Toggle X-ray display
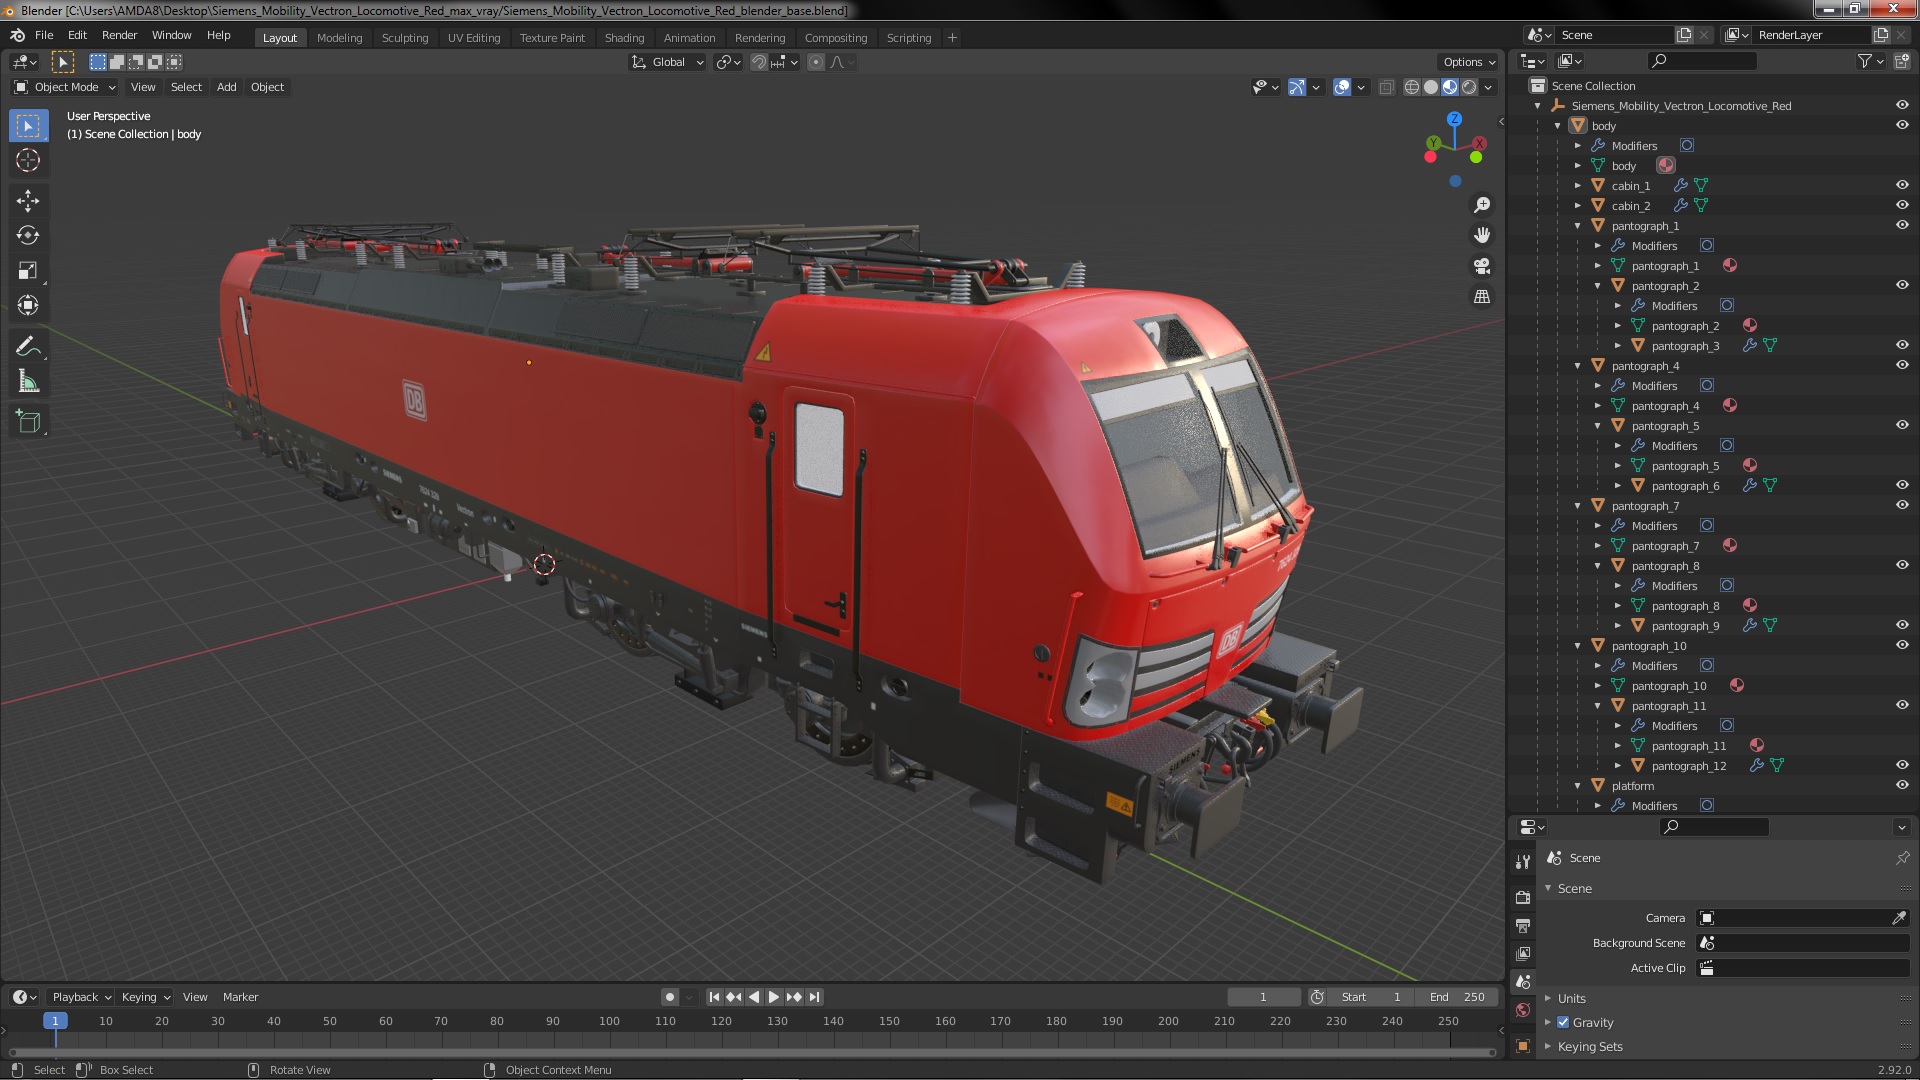 pos(1386,87)
